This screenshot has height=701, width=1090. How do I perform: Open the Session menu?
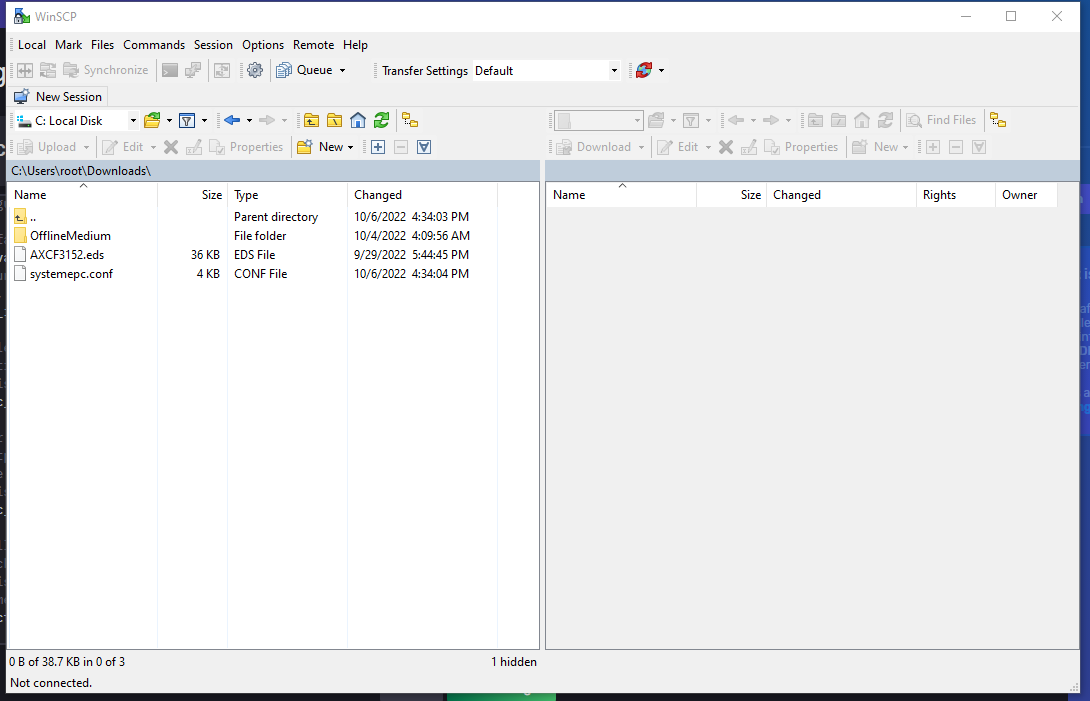click(x=213, y=45)
